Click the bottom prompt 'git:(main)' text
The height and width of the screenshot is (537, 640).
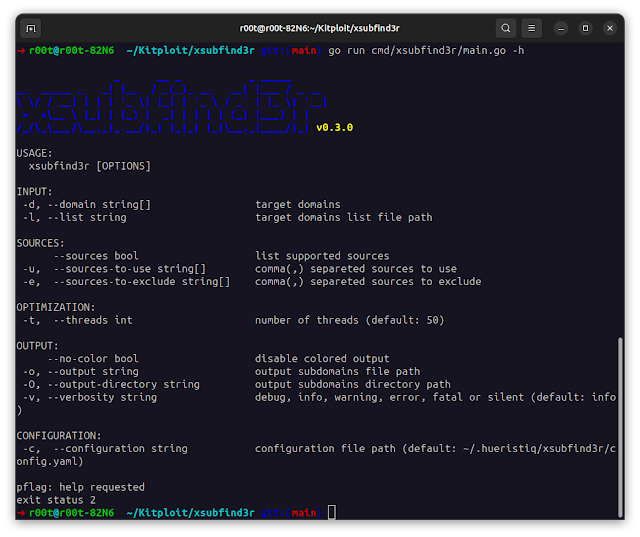tap(291, 513)
